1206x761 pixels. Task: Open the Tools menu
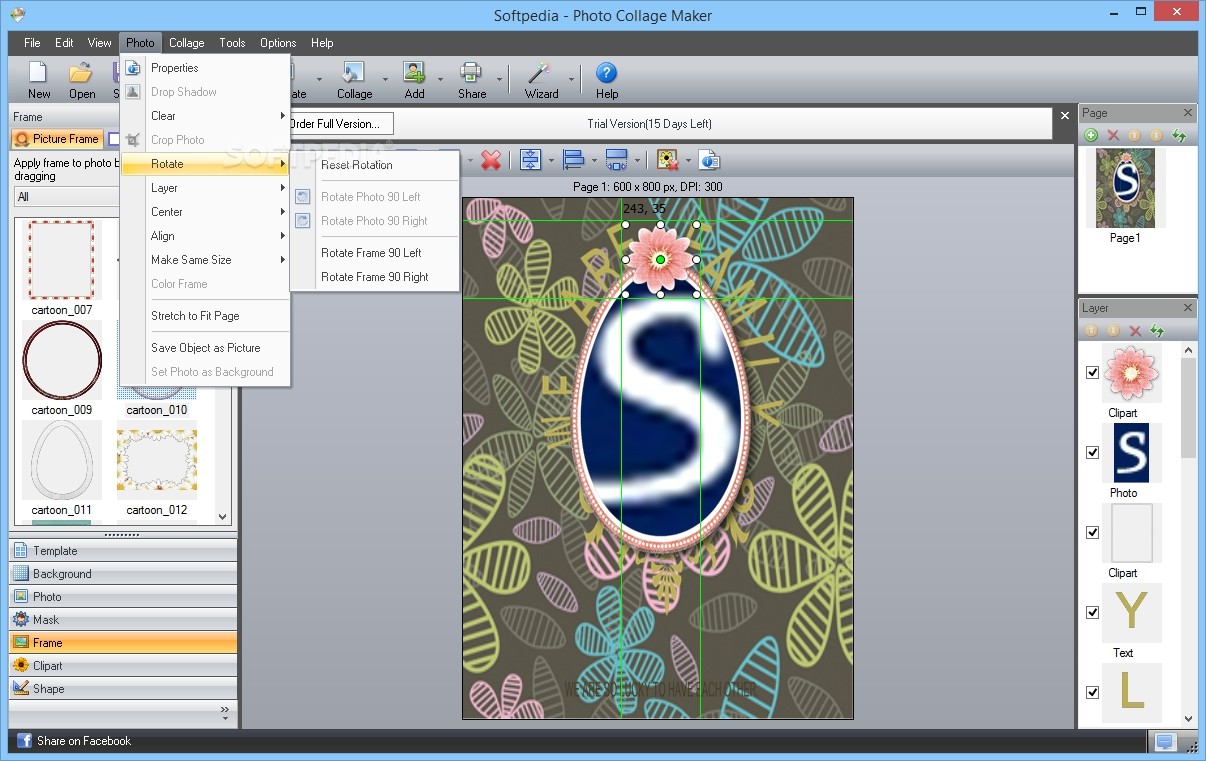tap(232, 43)
